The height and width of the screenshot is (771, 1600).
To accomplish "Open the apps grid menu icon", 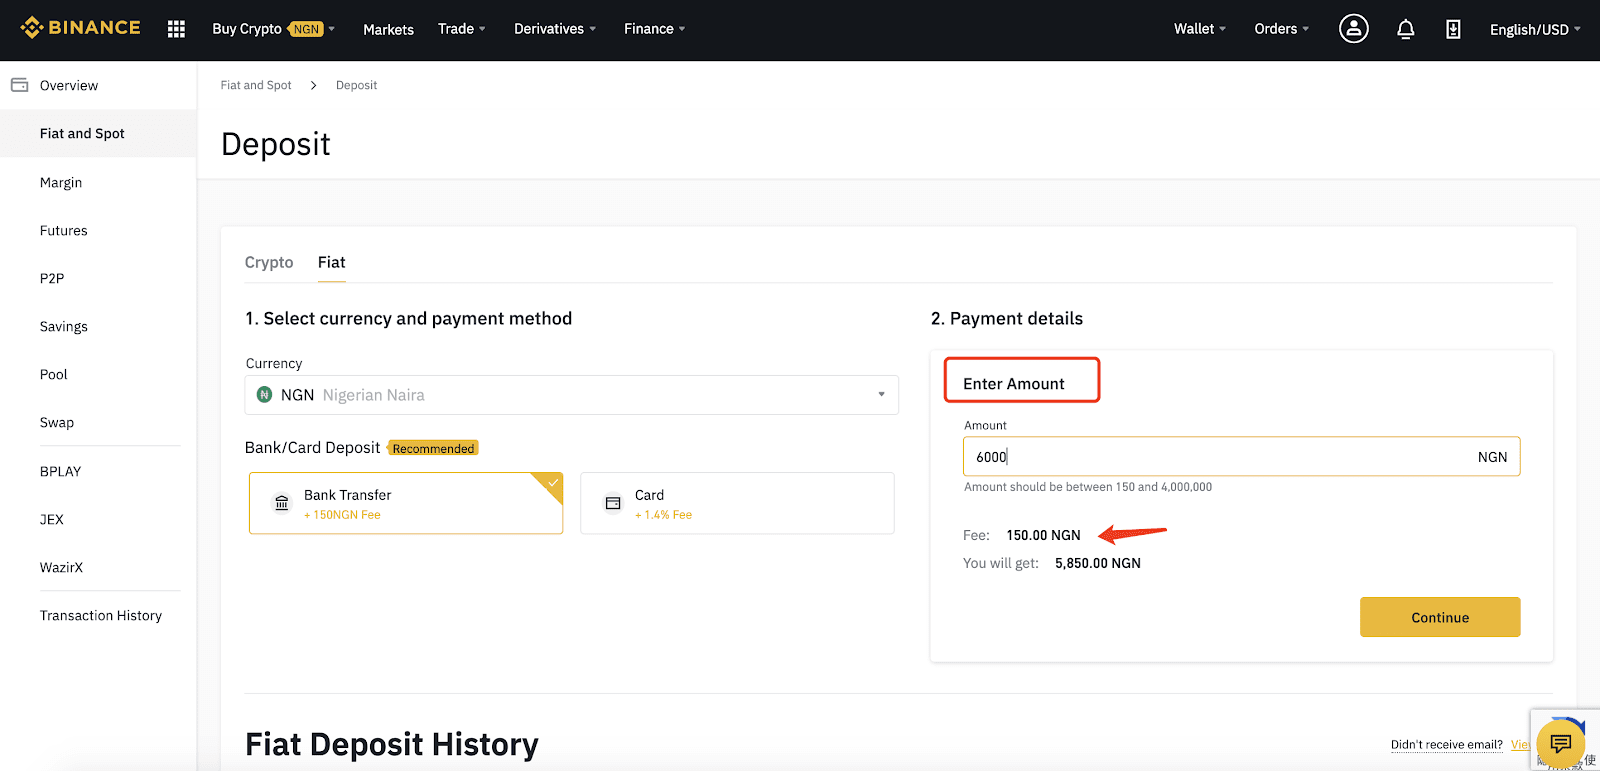I will click(x=176, y=29).
